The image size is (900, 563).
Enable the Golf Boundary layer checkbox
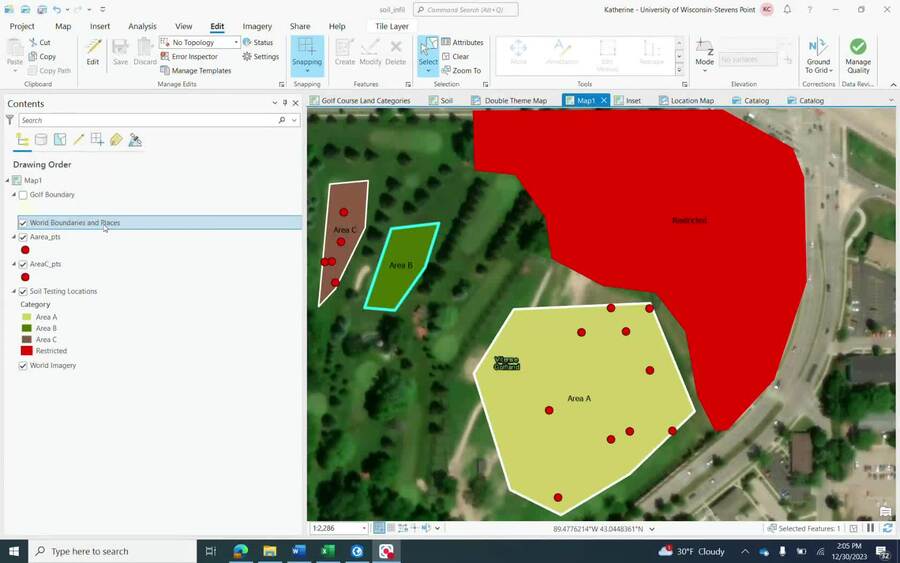[x=23, y=195]
